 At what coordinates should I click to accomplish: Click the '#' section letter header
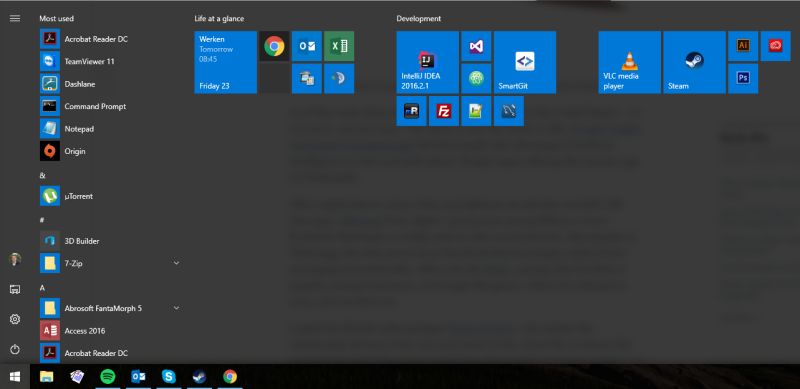42,220
